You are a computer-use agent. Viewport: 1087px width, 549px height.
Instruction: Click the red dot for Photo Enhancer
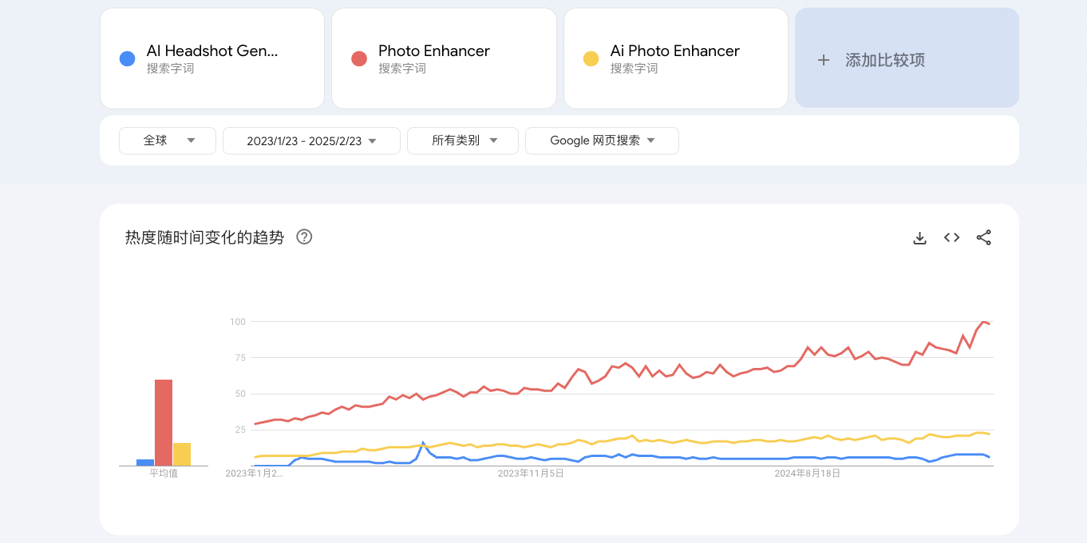point(359,59)
